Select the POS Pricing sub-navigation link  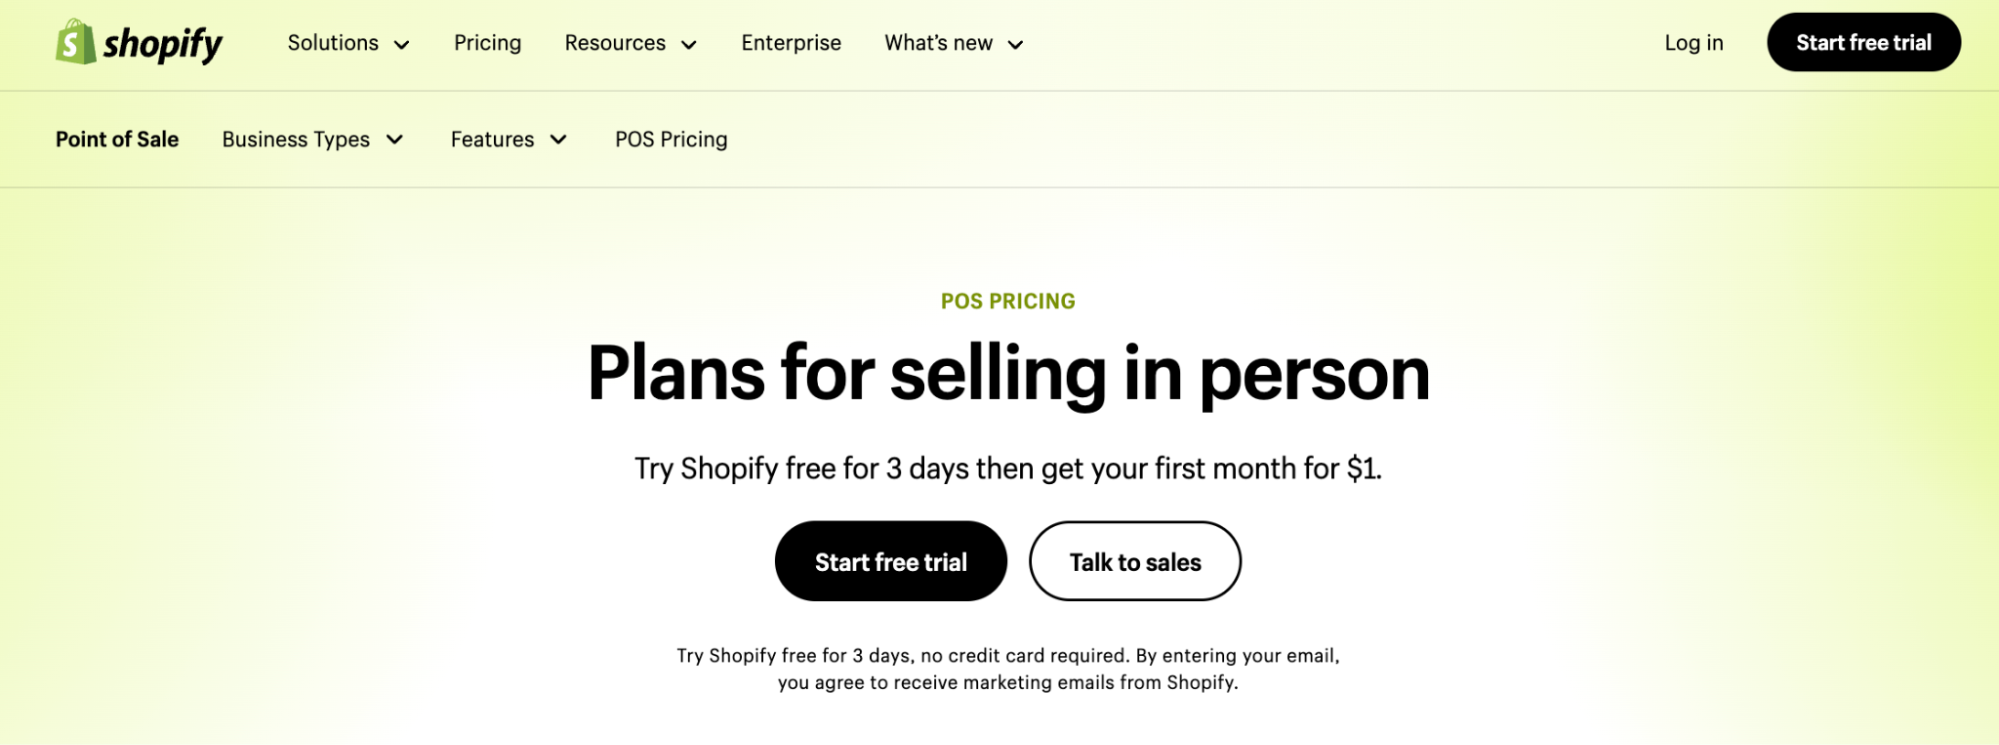(671, 139)
